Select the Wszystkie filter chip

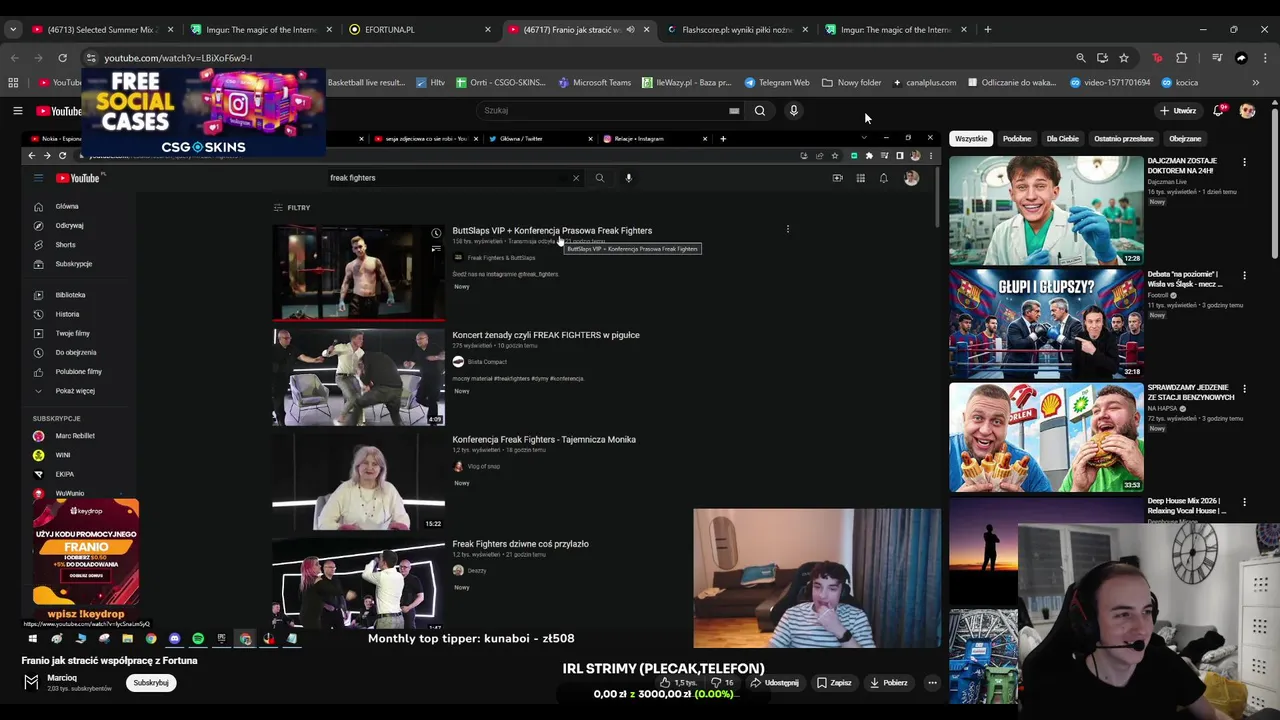971,139
